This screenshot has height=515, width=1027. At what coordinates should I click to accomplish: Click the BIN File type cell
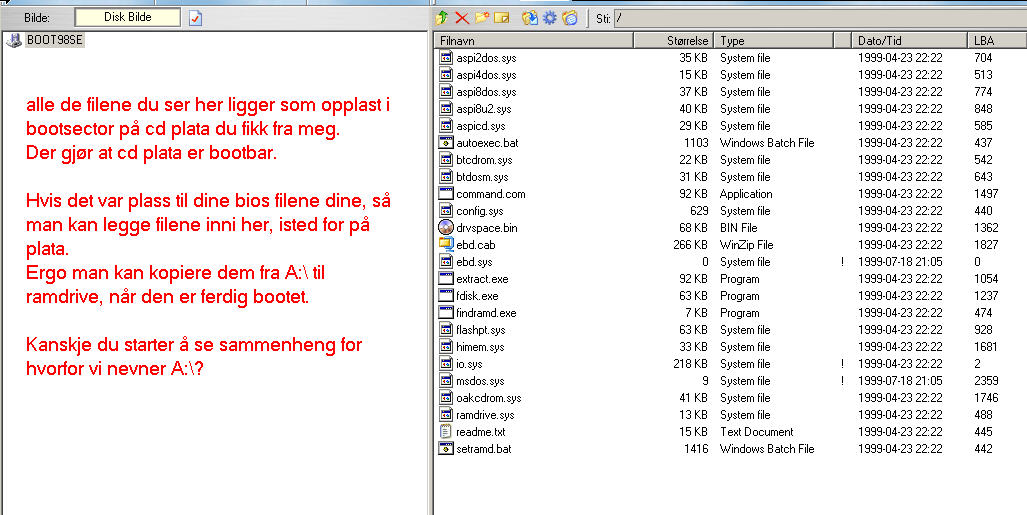(739, 228)
